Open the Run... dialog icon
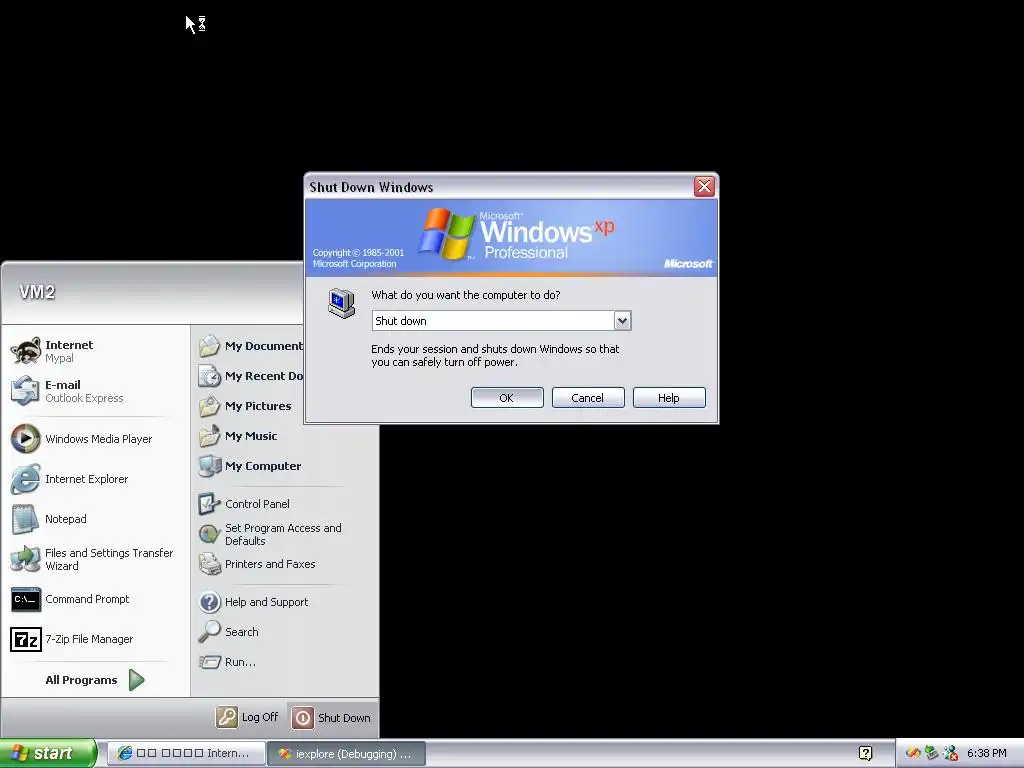1024x768 pixels. pos(210,662)
